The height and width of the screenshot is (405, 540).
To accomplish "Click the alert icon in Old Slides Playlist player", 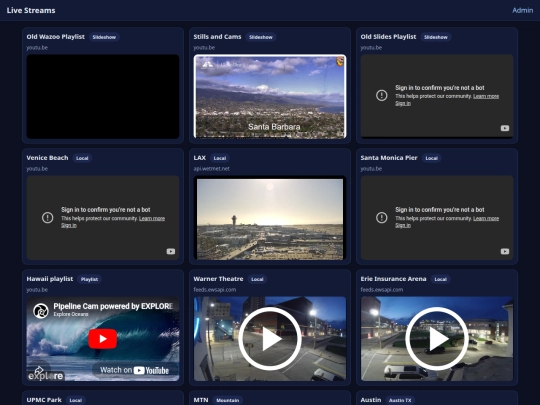I will [382, 95].
